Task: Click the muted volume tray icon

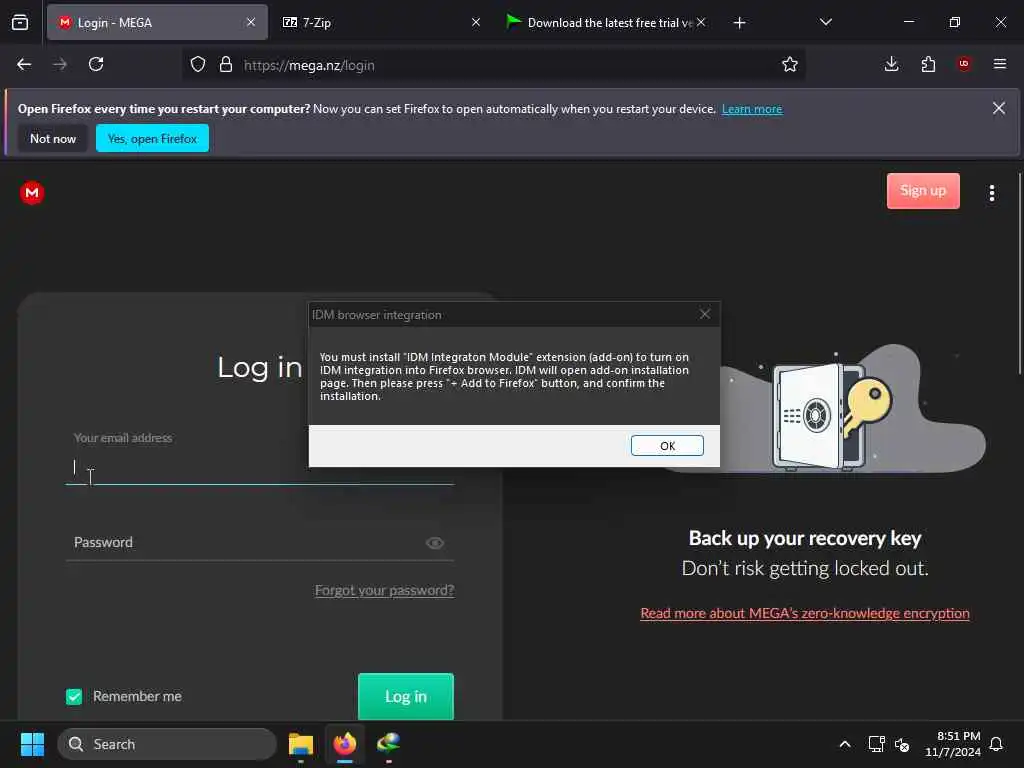Action: tap(902, 744)
